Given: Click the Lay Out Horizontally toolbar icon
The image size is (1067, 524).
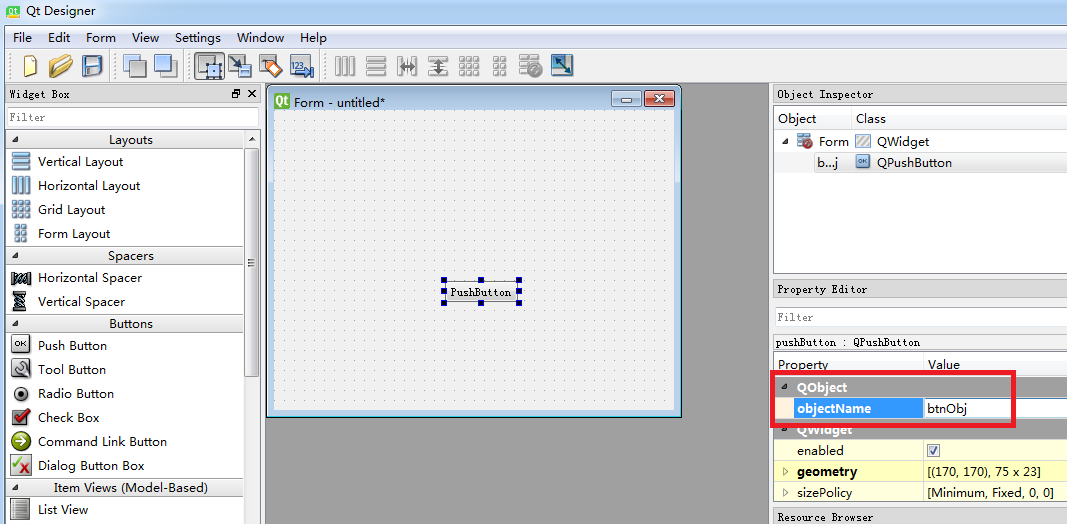Looking at the screenshot, I should point(345,66).
